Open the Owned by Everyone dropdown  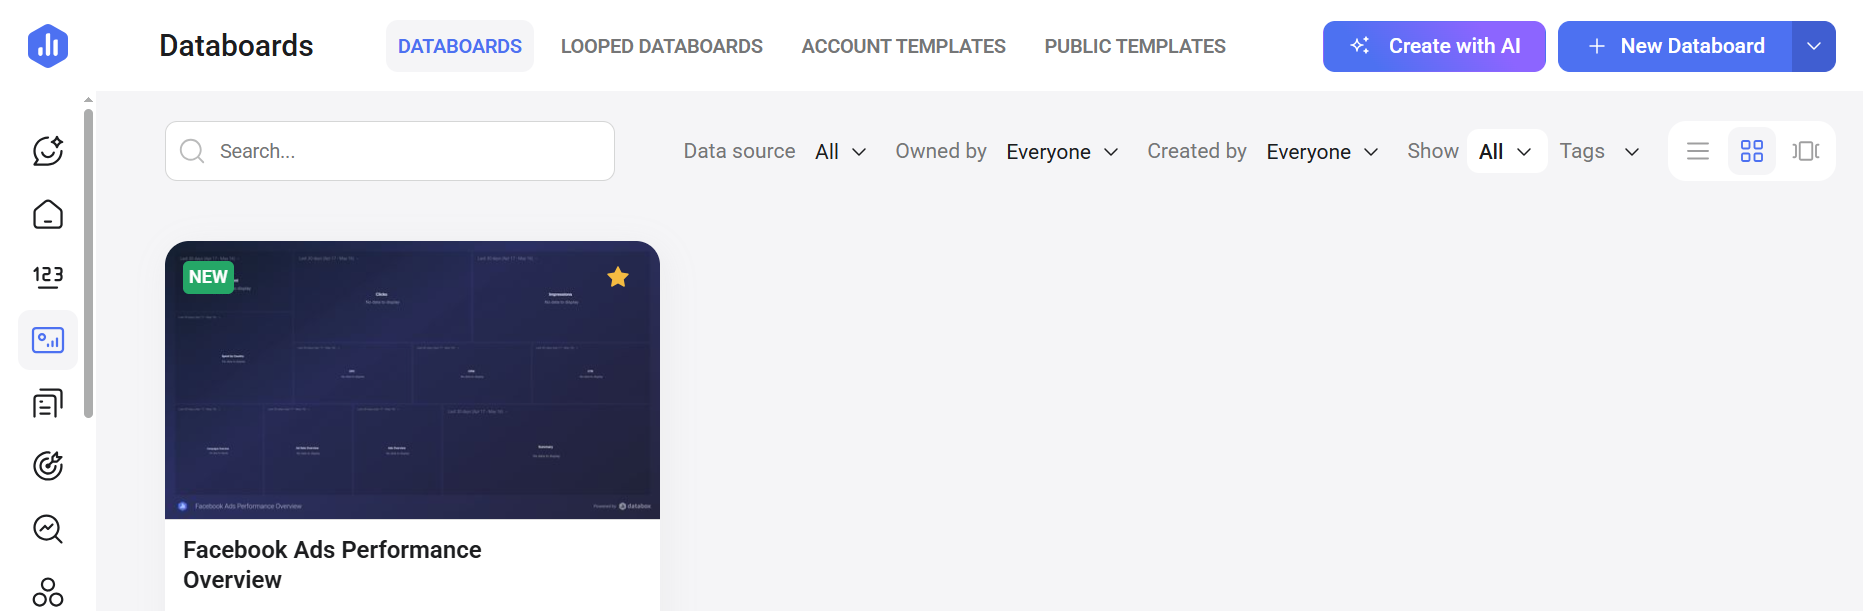(1062, 152)
